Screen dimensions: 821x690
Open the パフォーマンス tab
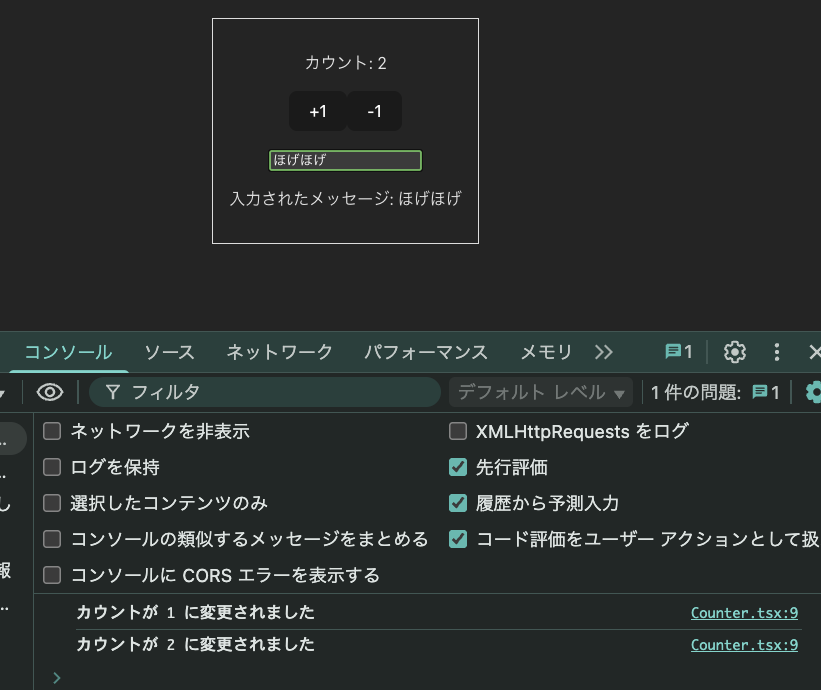tap(425, 352)
